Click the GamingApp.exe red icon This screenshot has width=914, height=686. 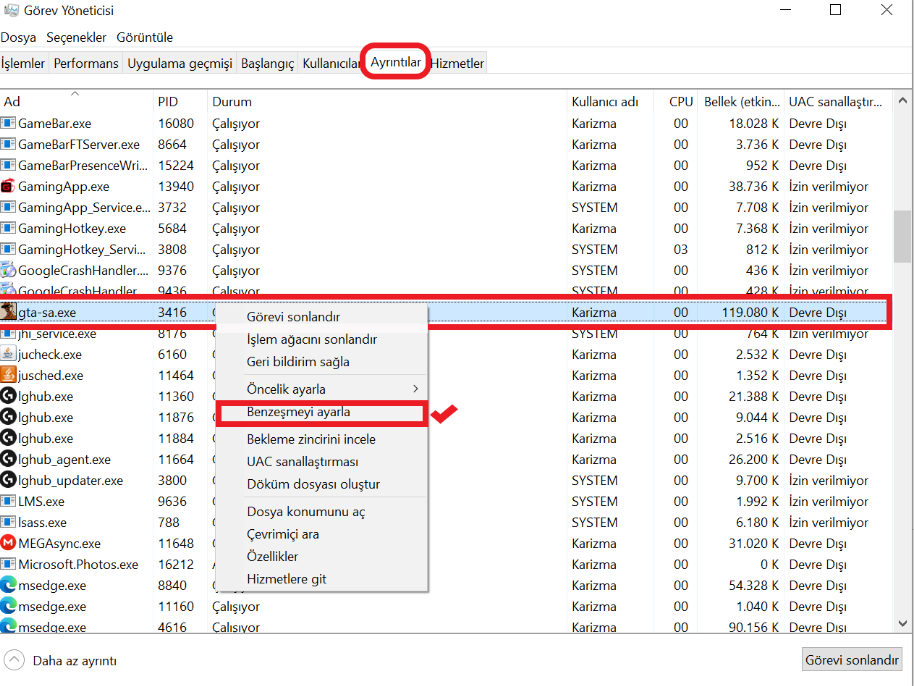(8, 187)
